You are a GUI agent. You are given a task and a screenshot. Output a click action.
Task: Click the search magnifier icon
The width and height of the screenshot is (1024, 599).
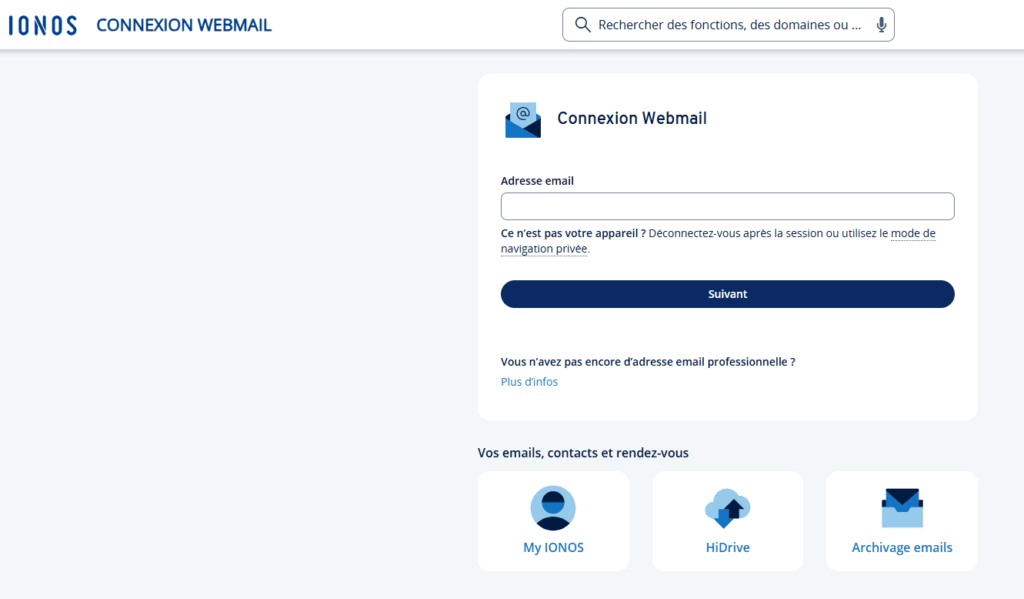[582, 25]
